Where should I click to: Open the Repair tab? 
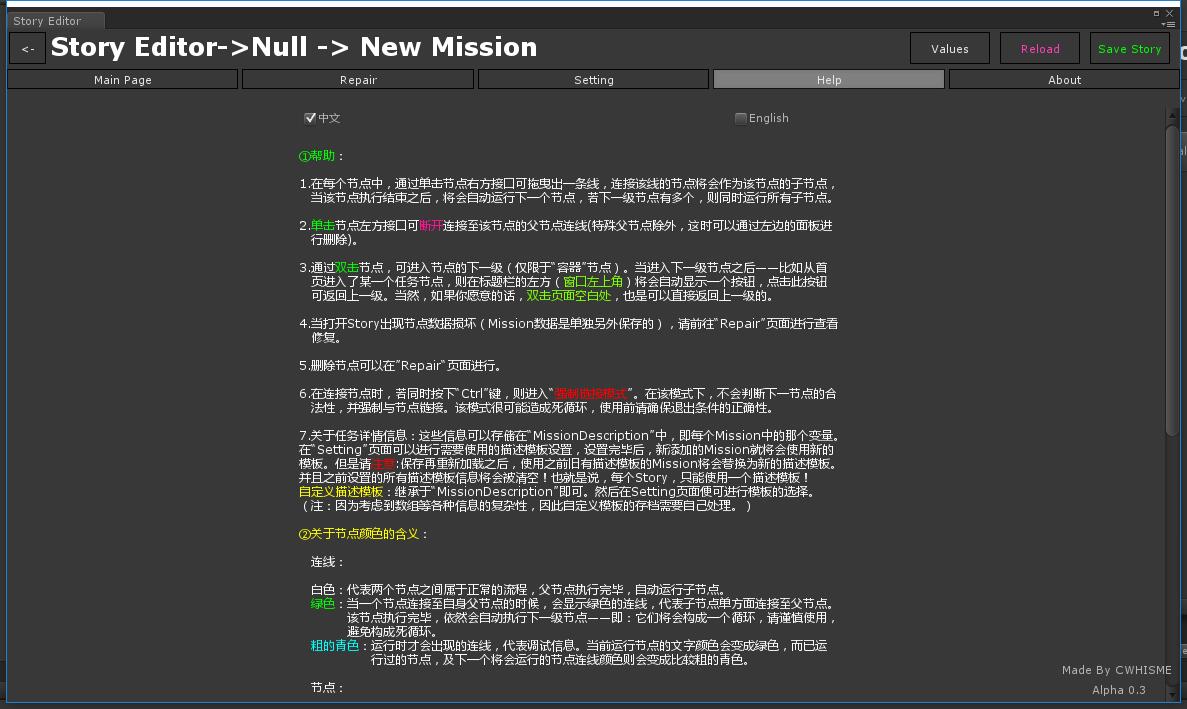click(358, 79)
